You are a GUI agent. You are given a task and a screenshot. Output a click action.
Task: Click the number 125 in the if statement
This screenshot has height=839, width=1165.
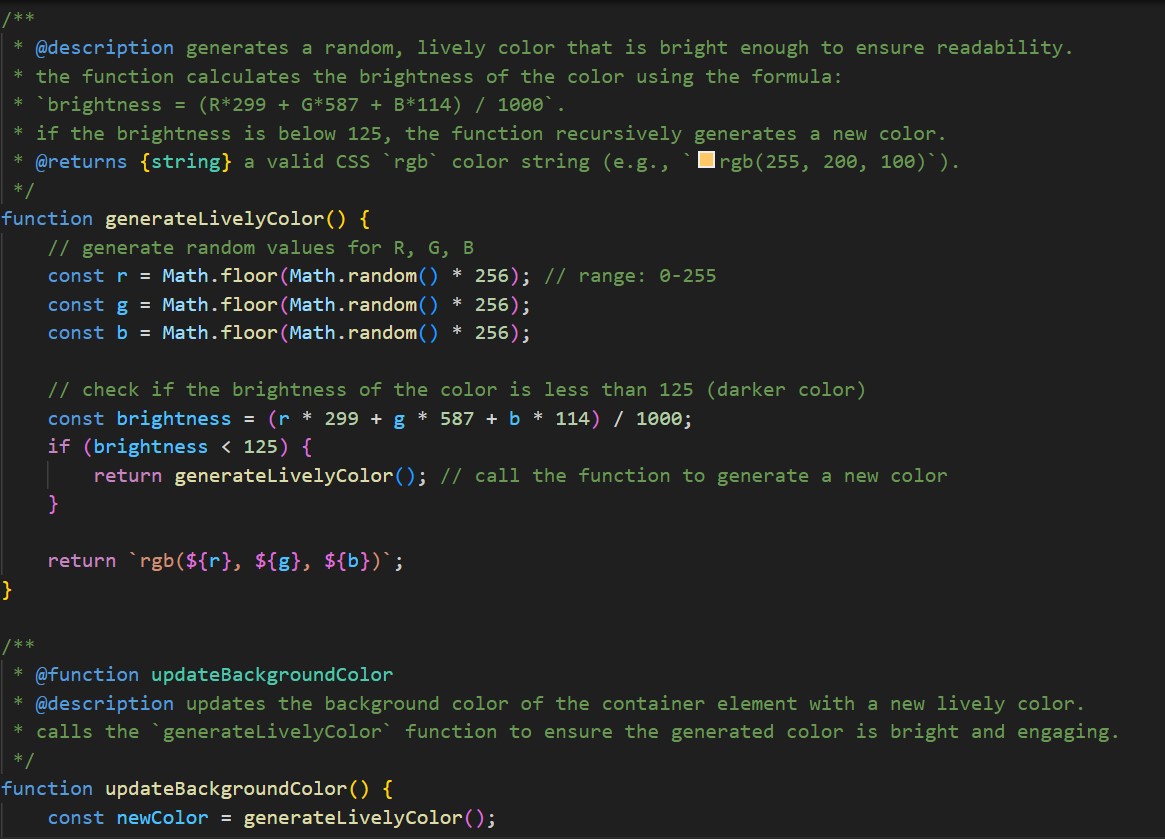click(x=260, y=447)
